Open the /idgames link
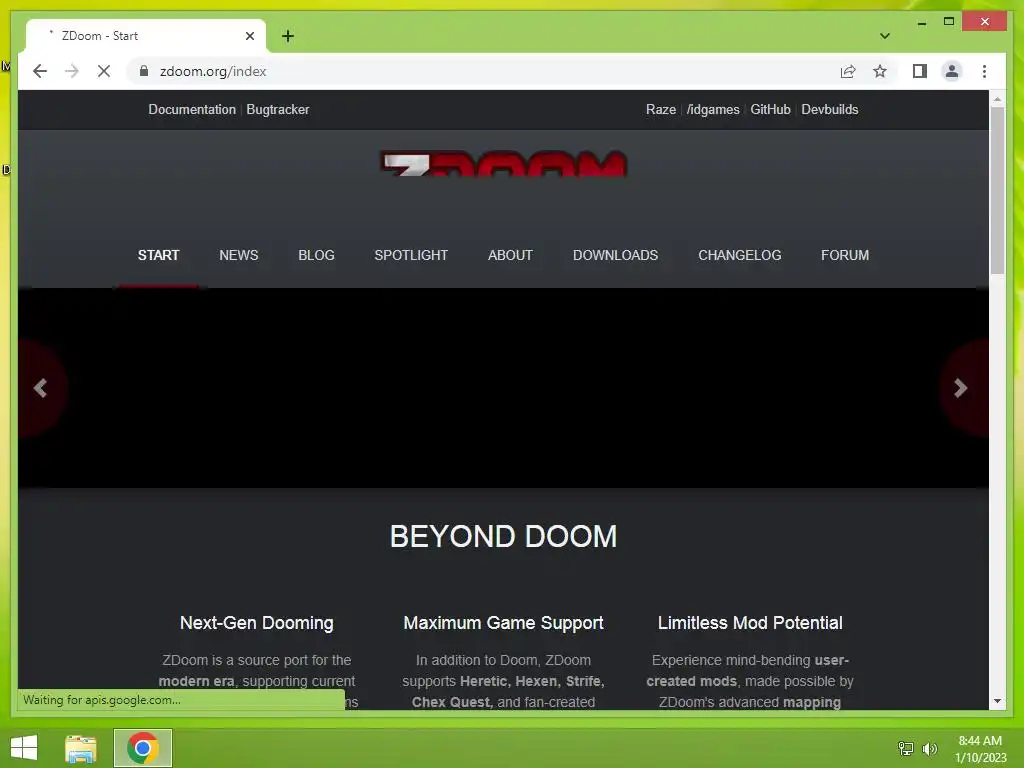Viewport: 1024px width, 768px height. pyautogui.click(x=712, y=110)
